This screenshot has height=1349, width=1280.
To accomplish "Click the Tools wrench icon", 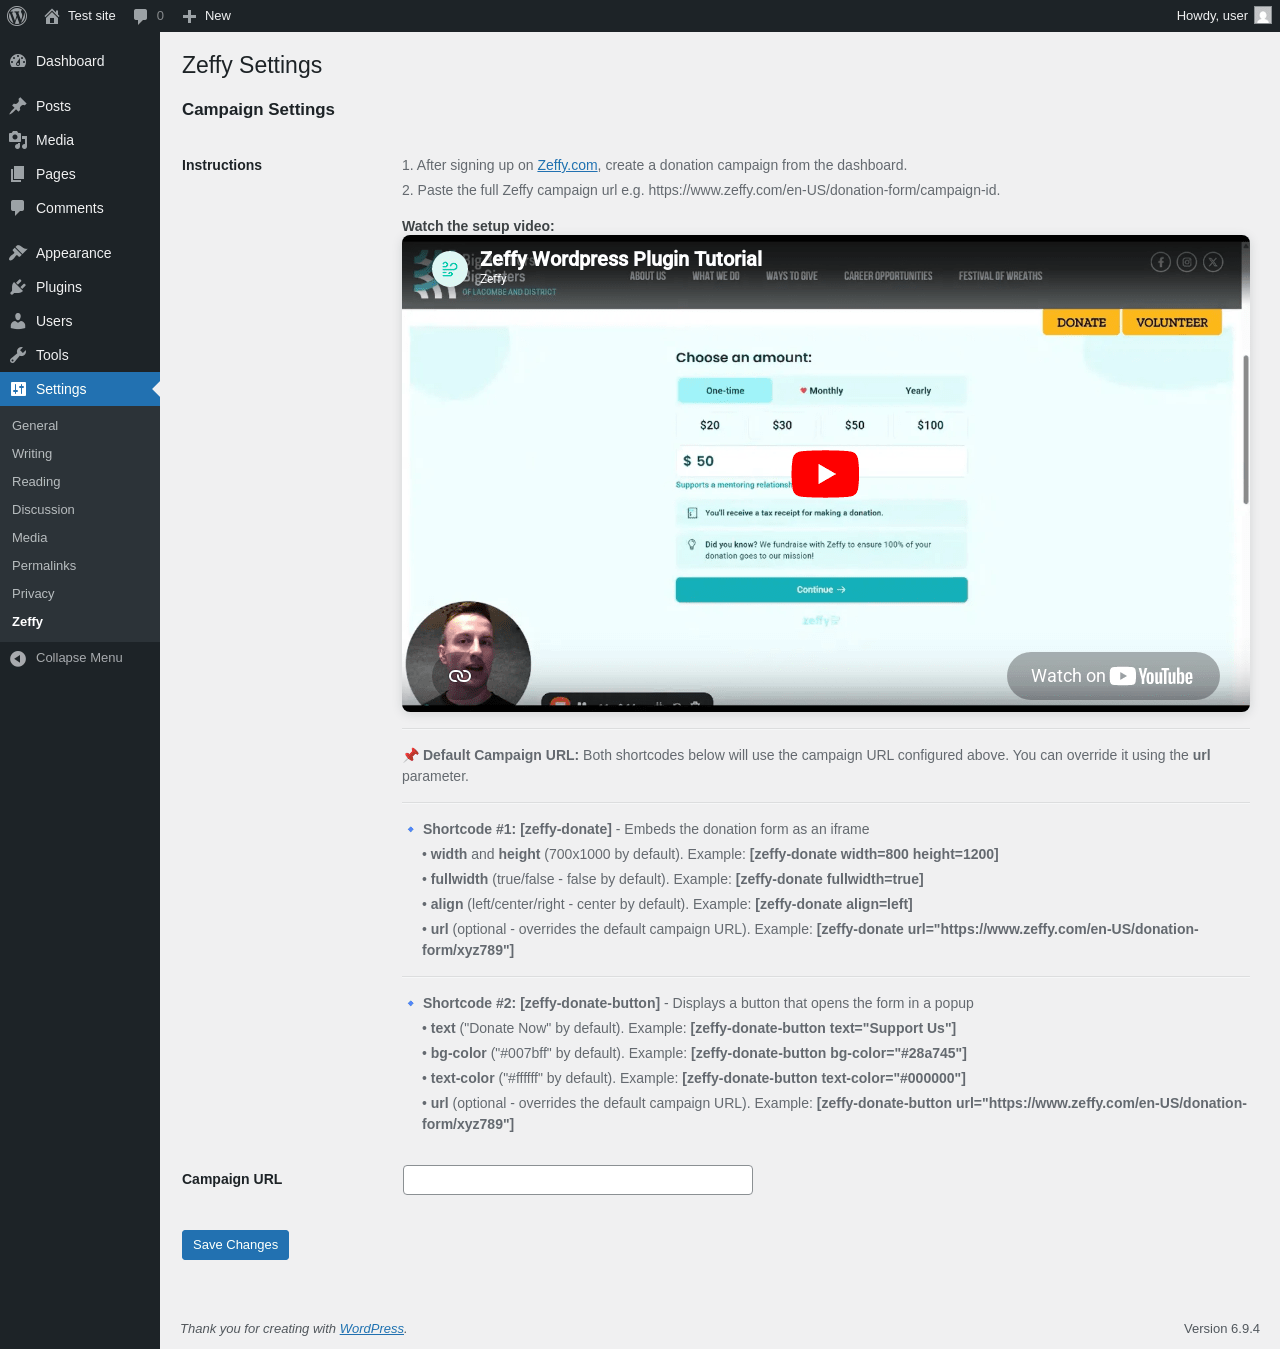I will click(x=18, y=355).
